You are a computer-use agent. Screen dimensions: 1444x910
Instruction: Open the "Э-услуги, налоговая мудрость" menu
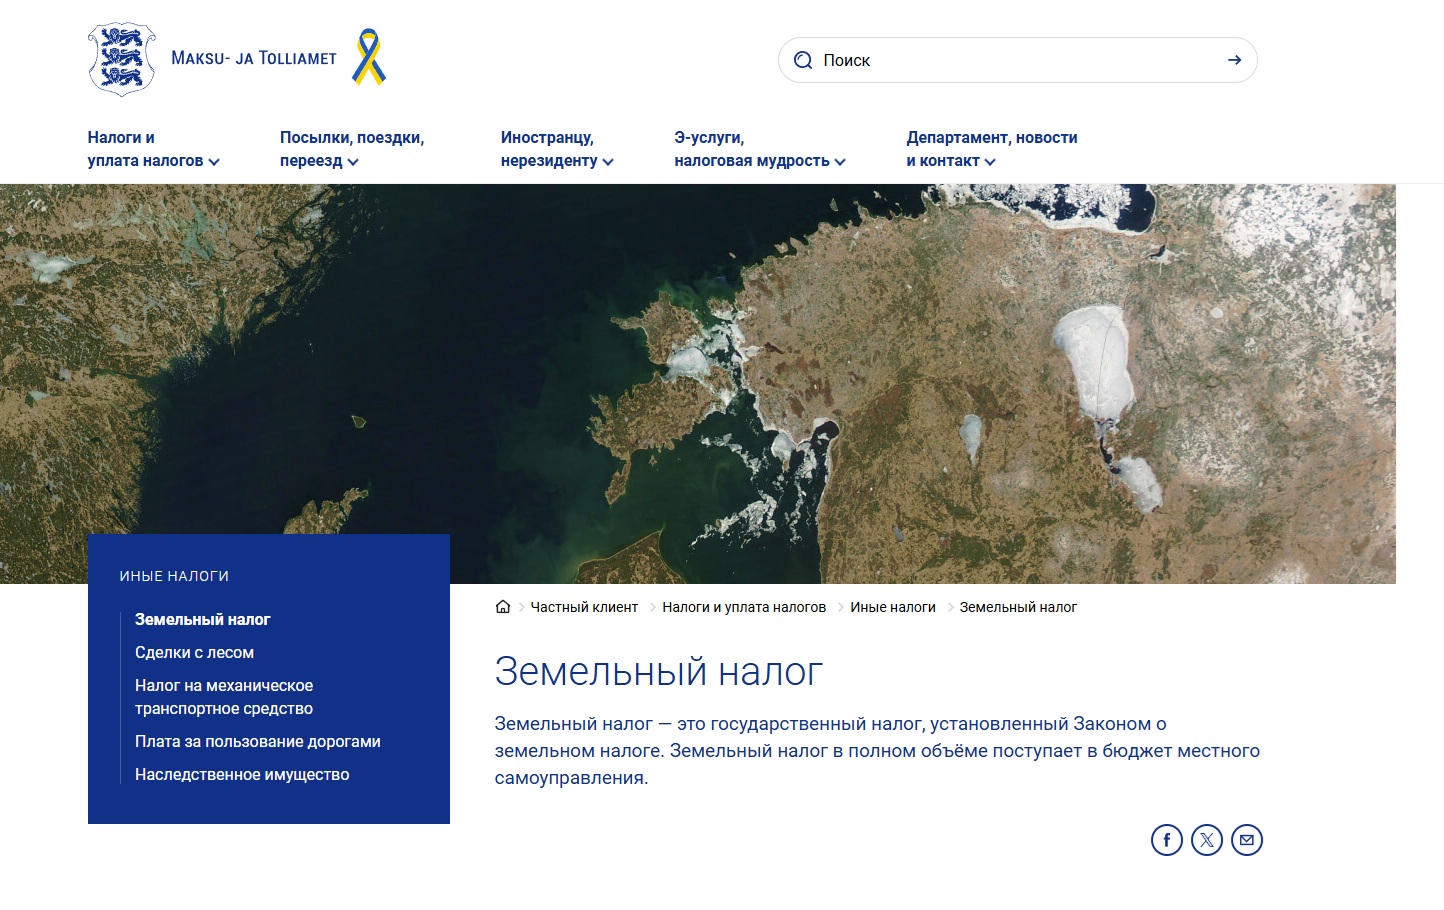(x=760, y=149)
